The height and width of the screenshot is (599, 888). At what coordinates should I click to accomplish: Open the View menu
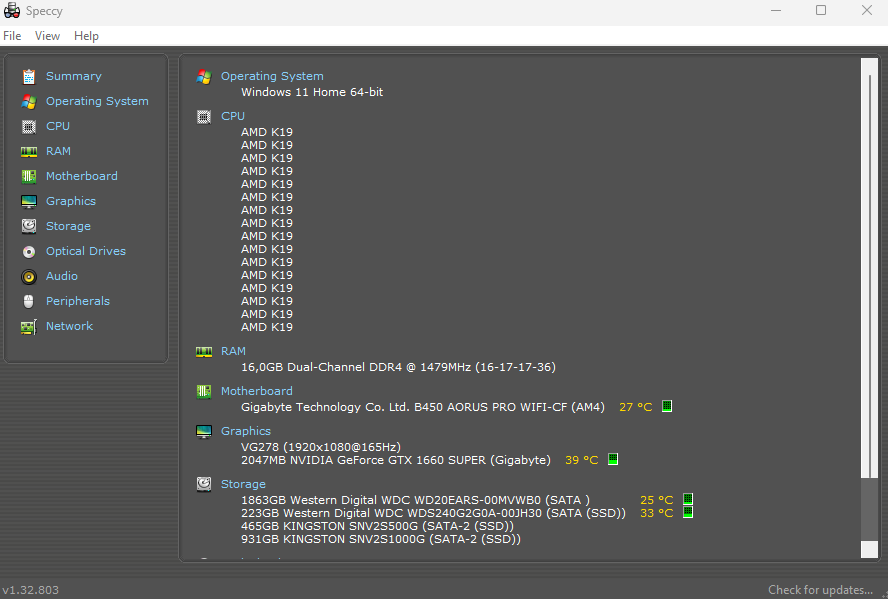click(47, 36)
